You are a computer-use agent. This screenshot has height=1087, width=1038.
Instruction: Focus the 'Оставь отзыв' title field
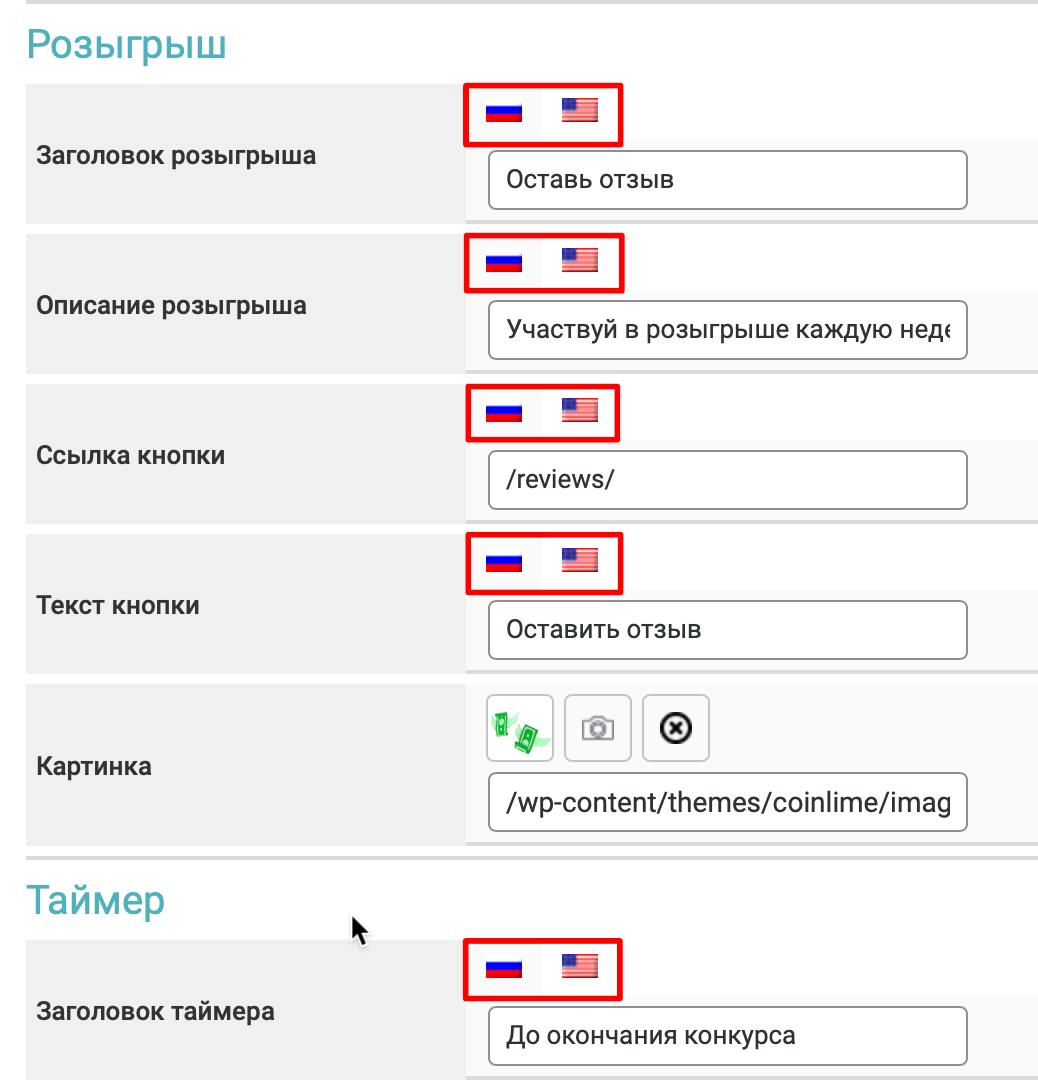pyautogui.click(x=727, y=180)
